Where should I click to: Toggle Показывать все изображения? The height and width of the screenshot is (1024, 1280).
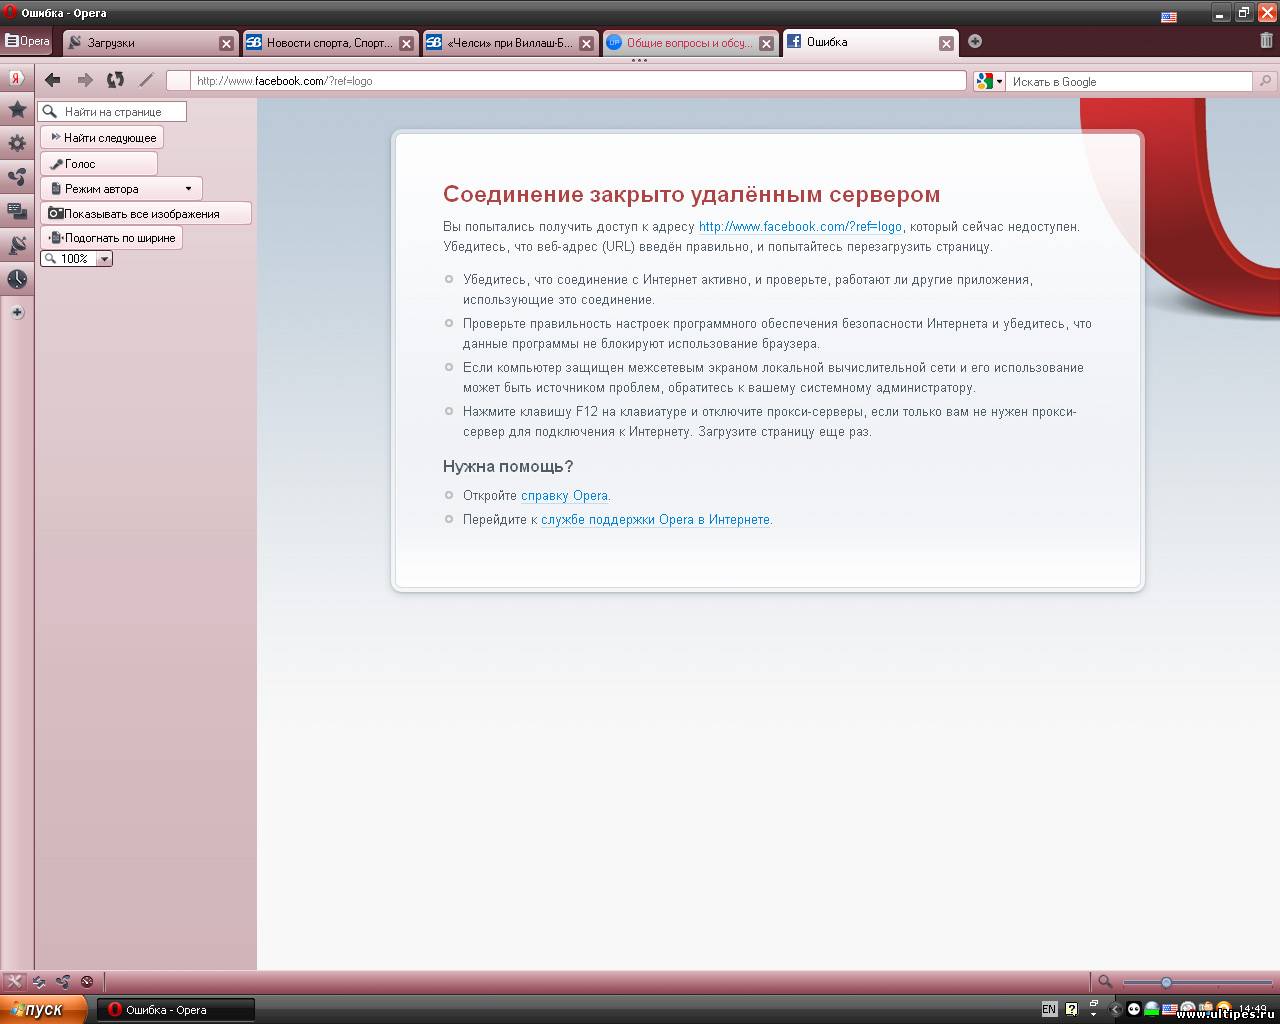coord(146,213)
